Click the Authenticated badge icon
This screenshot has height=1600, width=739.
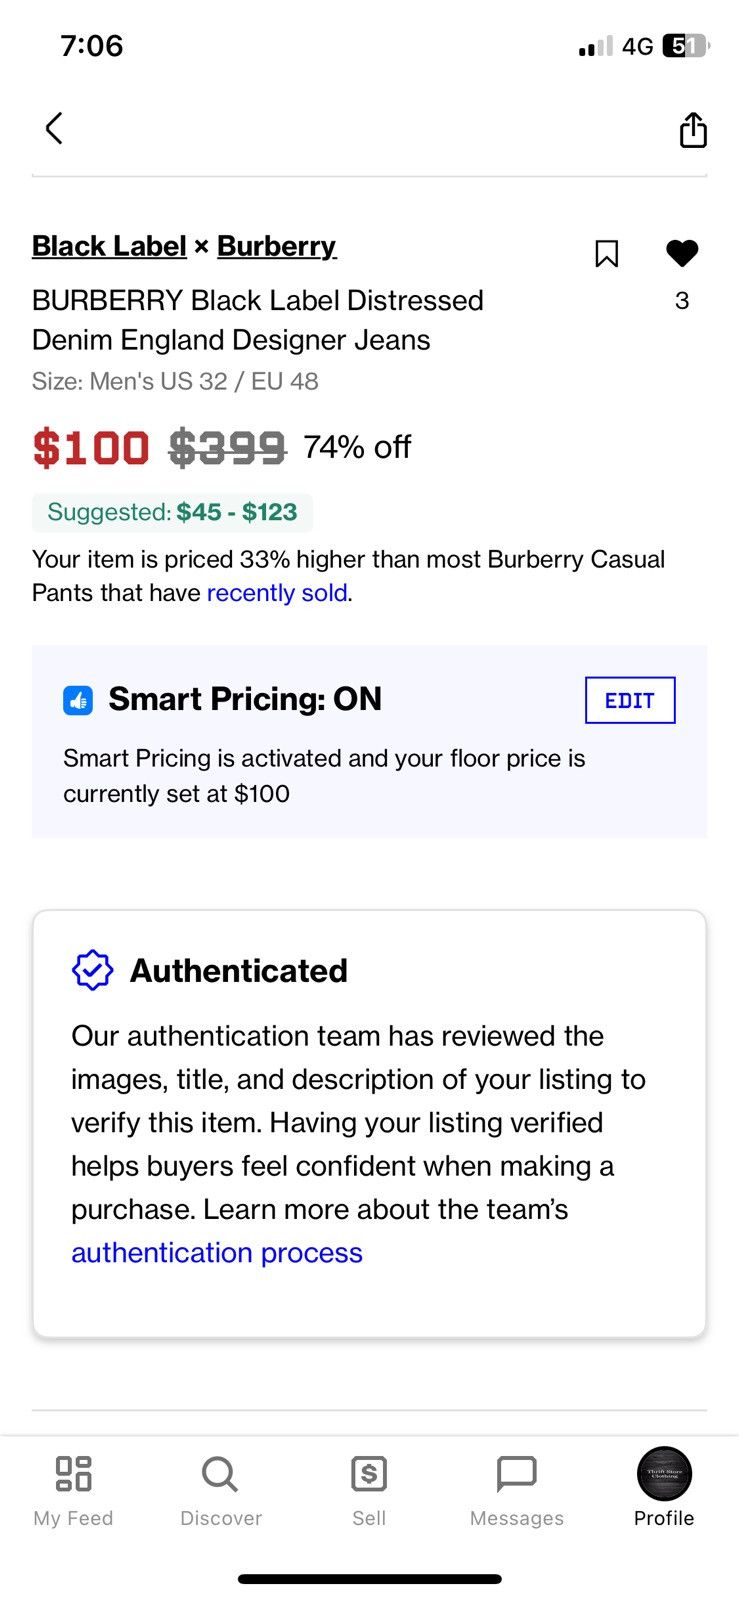pos(92,970)
